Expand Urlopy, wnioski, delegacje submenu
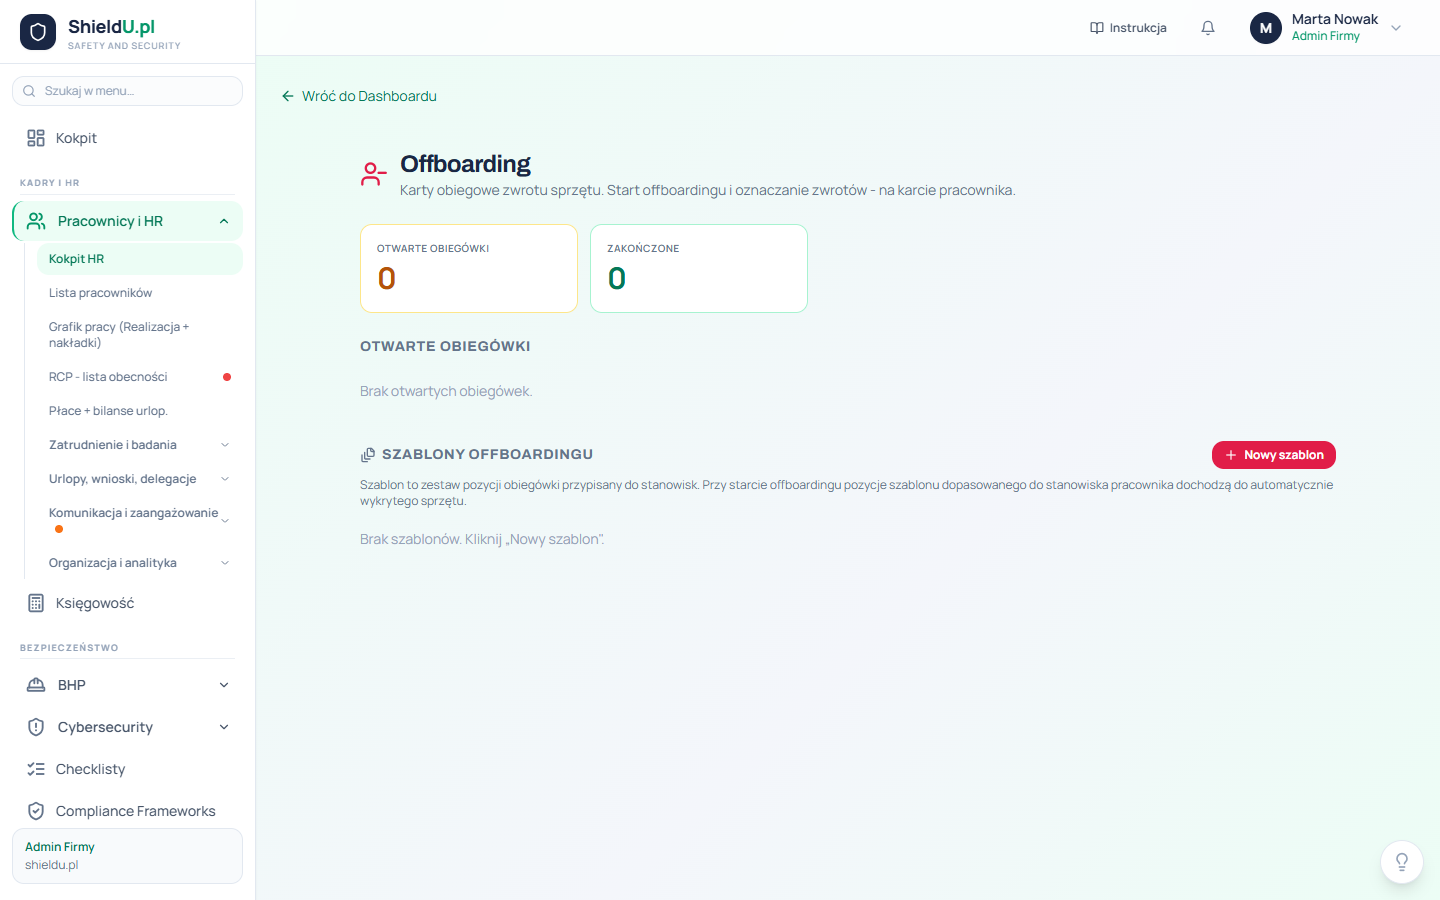 pos(225,479)
